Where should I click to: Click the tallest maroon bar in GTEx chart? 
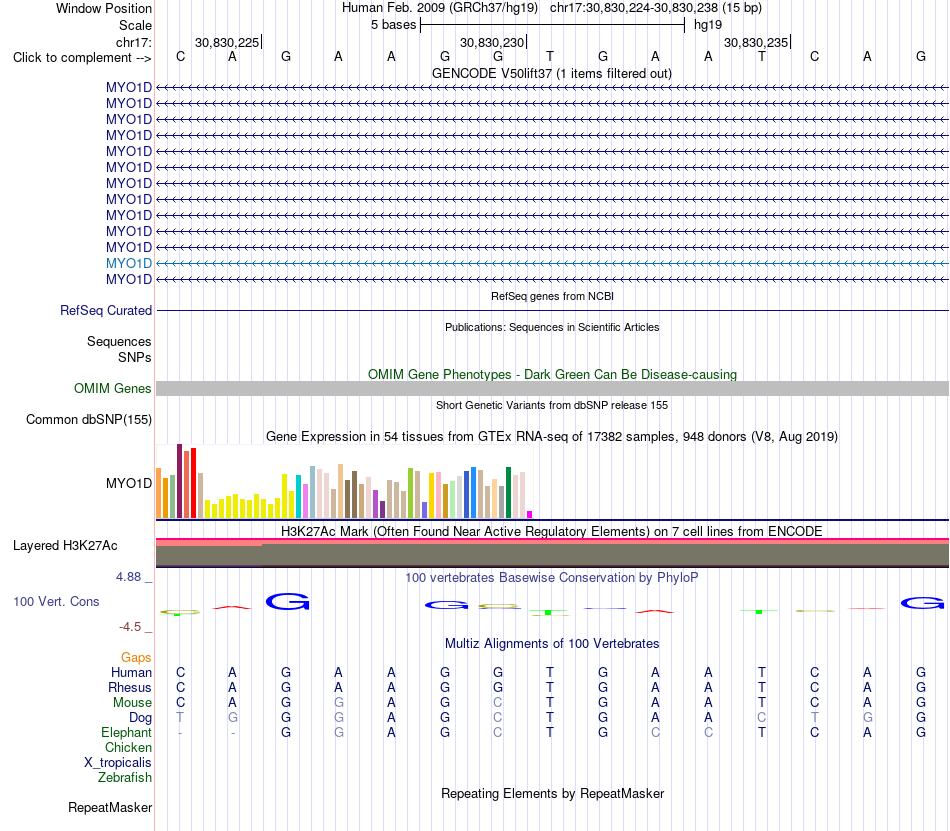coord(179,481)
